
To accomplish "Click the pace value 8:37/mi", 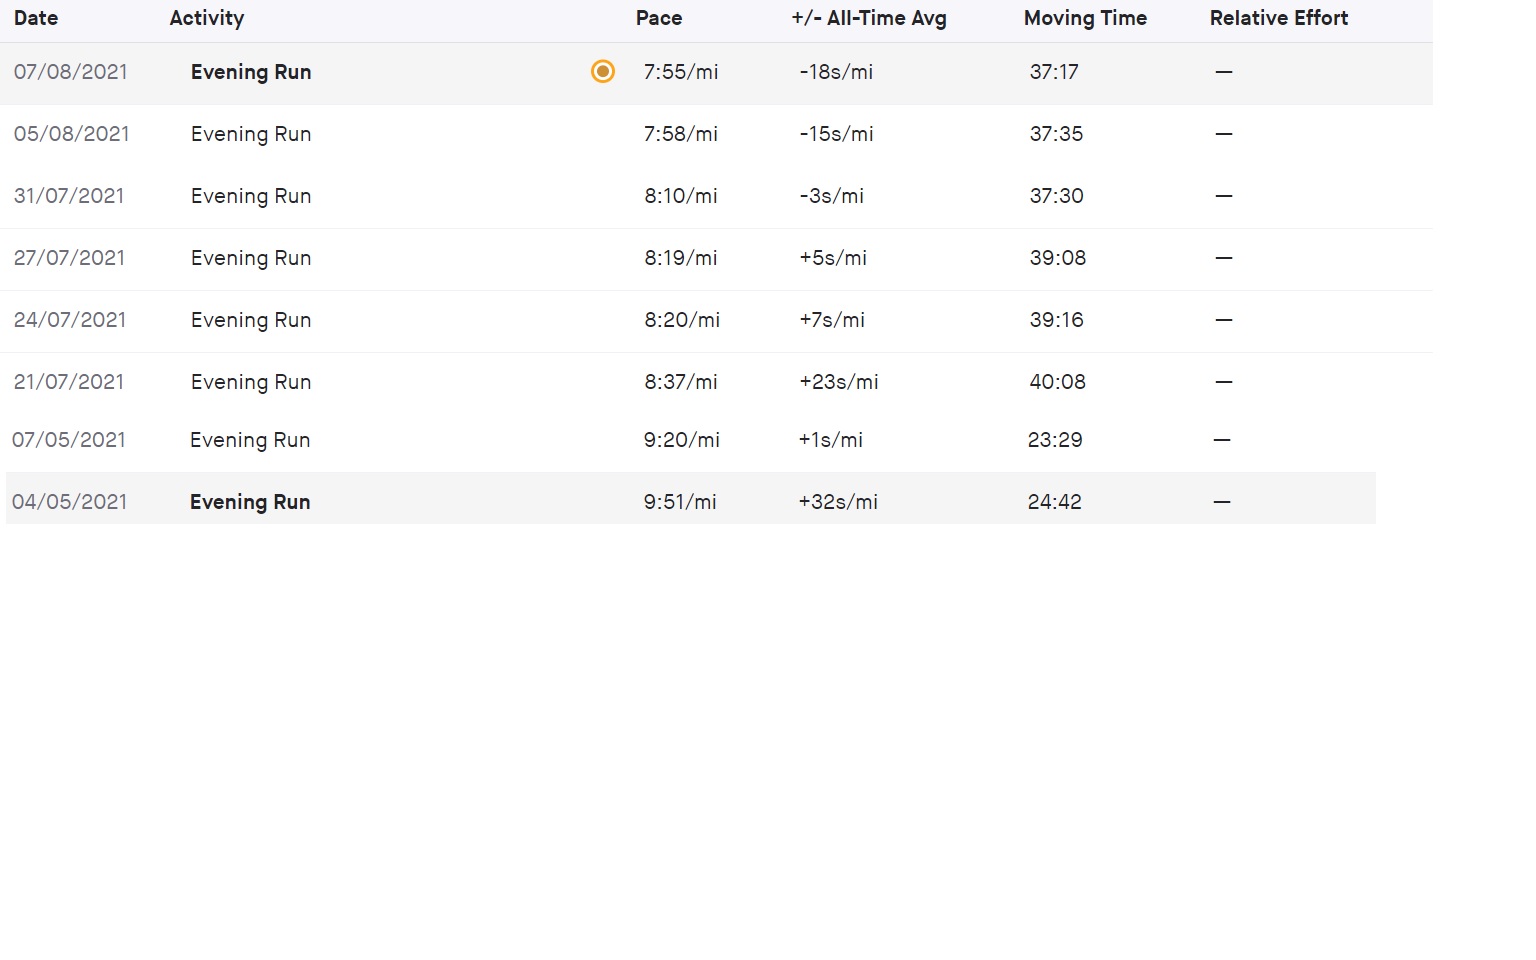I will [681, 382].
